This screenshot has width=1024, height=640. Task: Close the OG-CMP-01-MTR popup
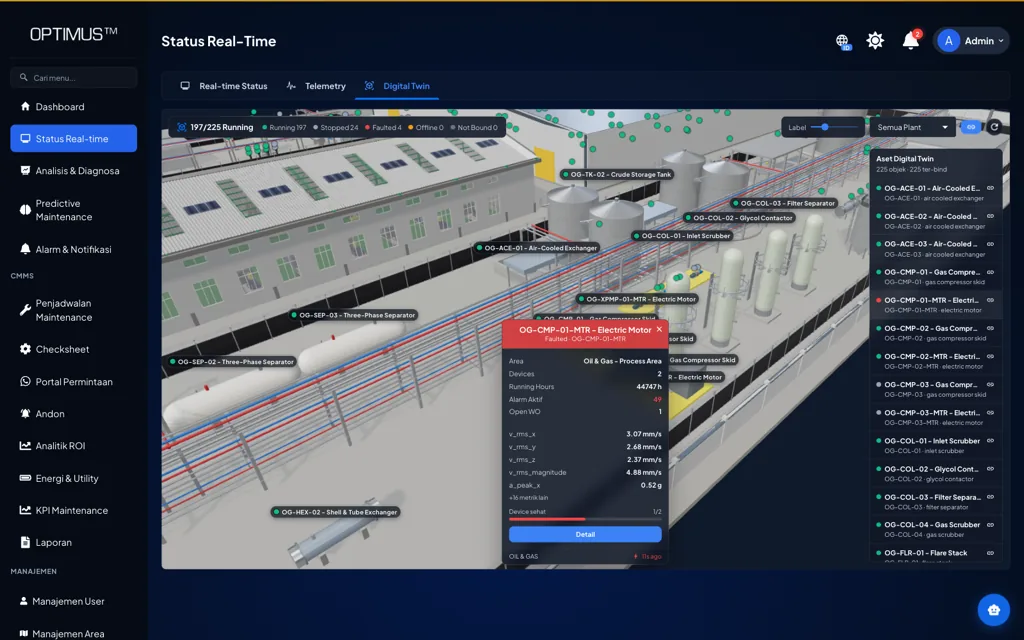point(659,329)
